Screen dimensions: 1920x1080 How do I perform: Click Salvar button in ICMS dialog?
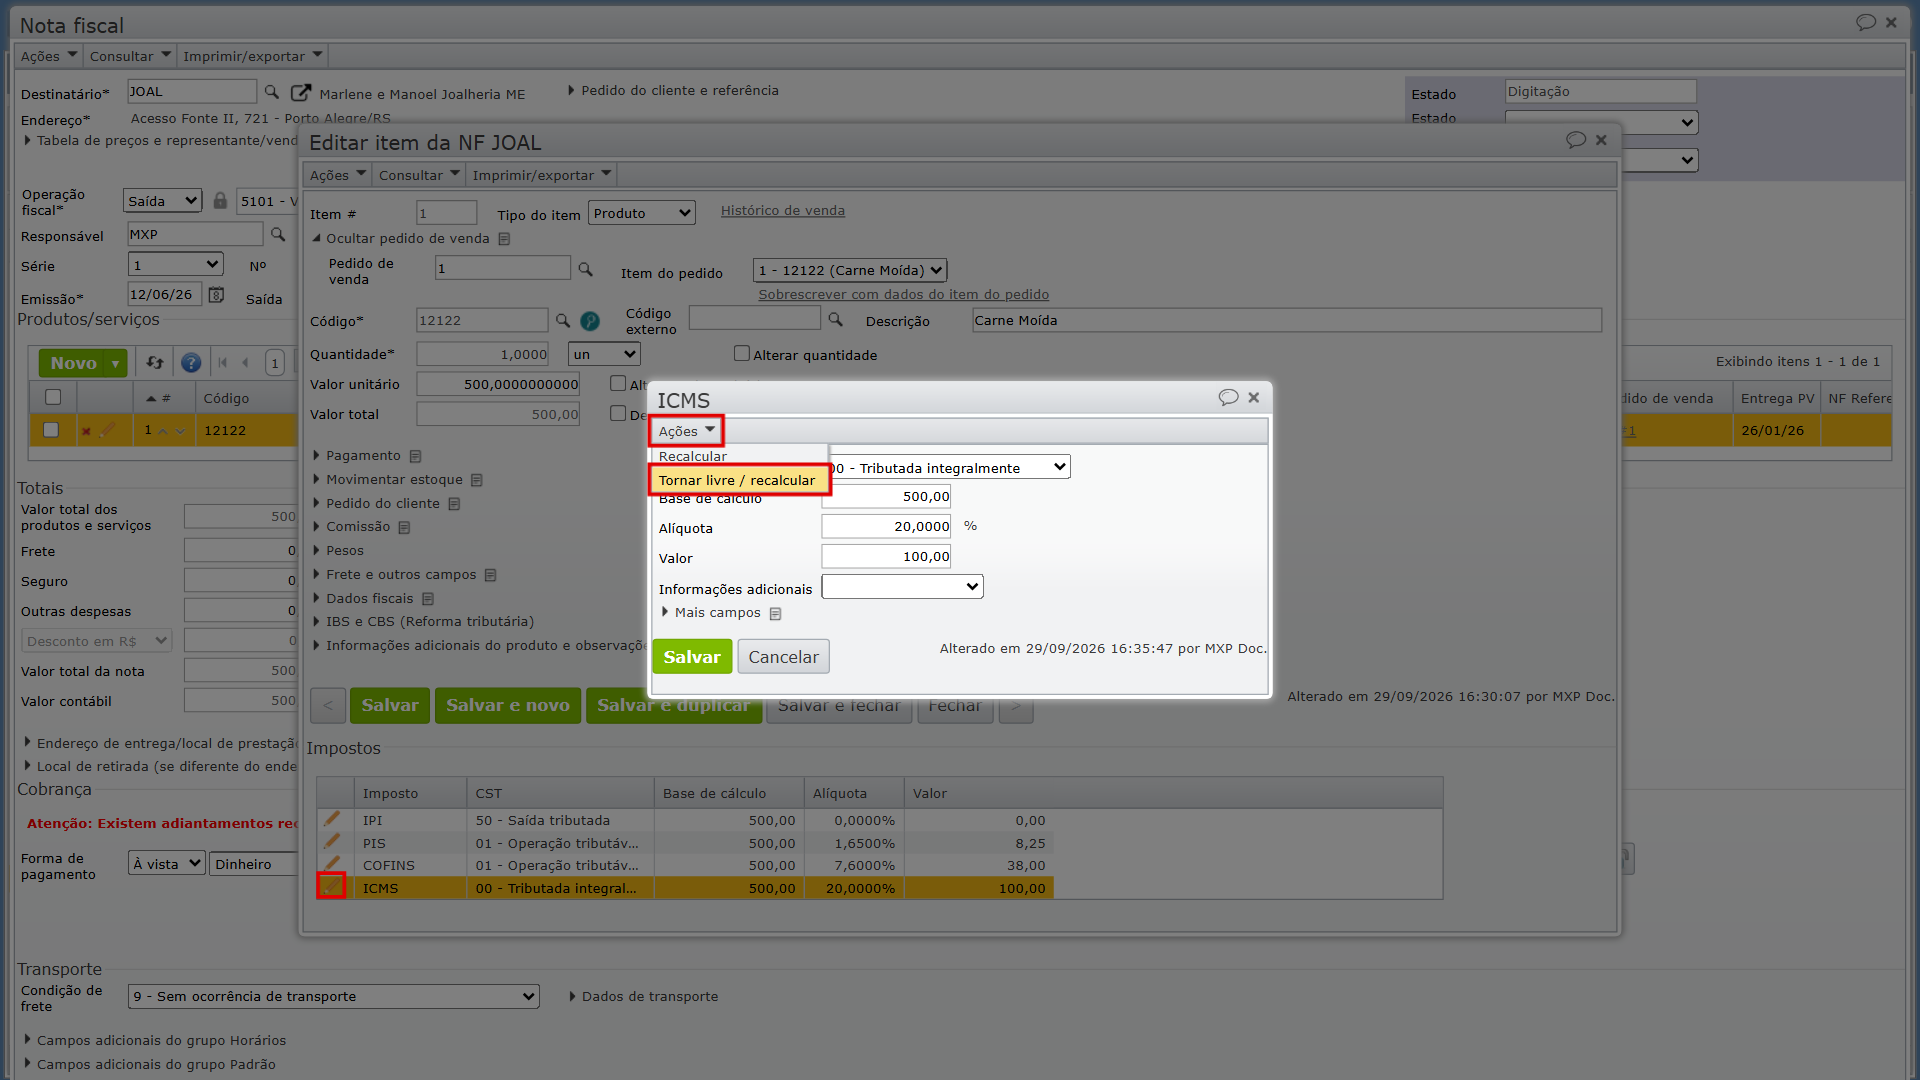click(x=692, y=657)
